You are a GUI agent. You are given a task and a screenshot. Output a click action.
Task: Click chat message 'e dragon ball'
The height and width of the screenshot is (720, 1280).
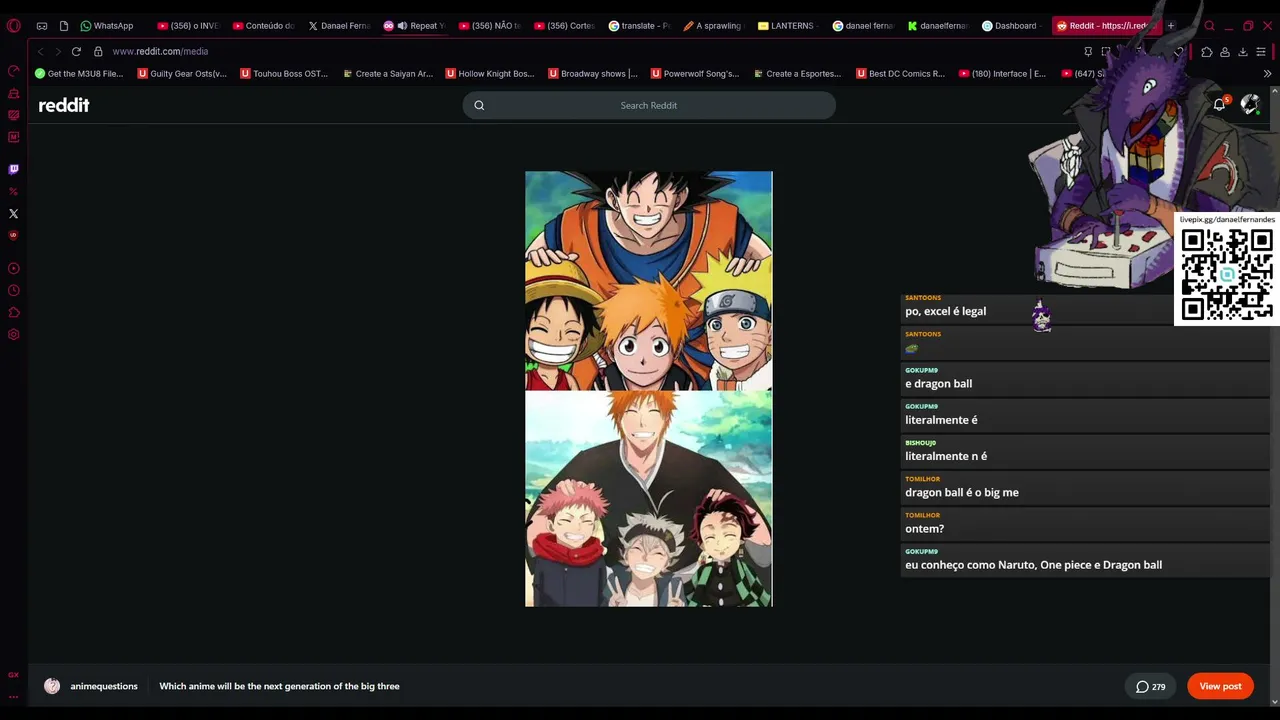[938, 384]
